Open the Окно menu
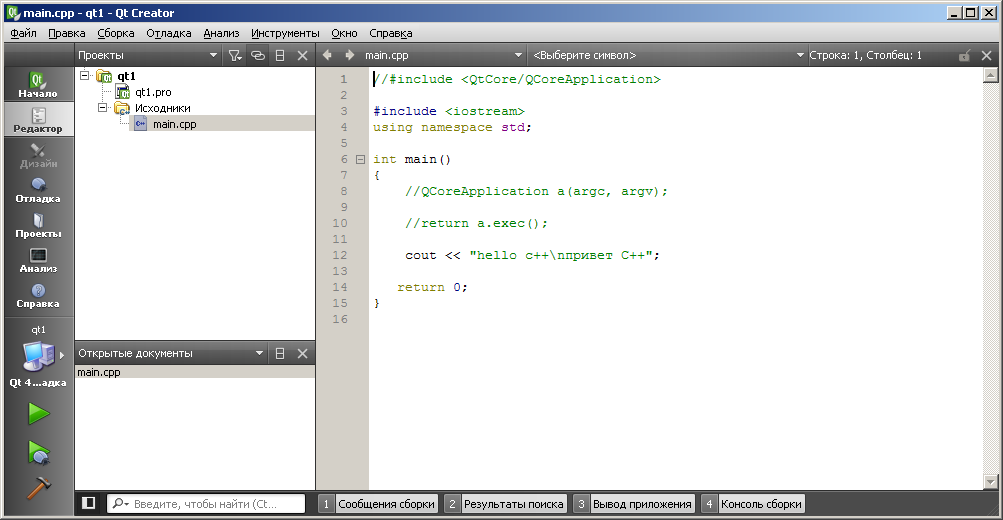Image resolution: width=1003 pixels, height=520 pixels. tap(344, 33)
